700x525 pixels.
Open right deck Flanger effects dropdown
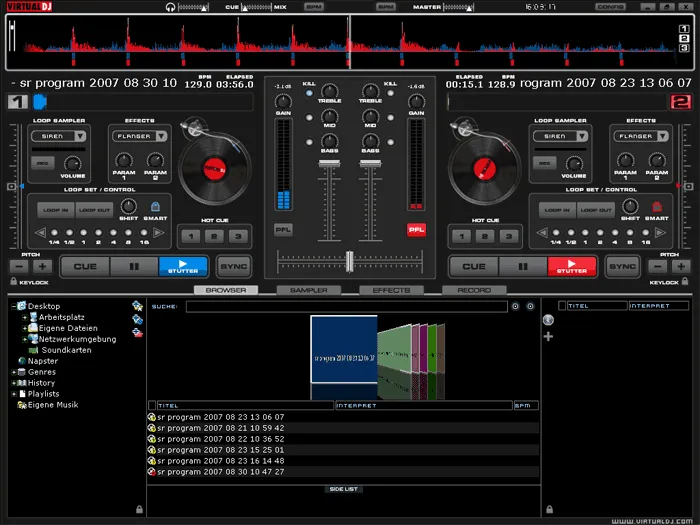point(663,136)
